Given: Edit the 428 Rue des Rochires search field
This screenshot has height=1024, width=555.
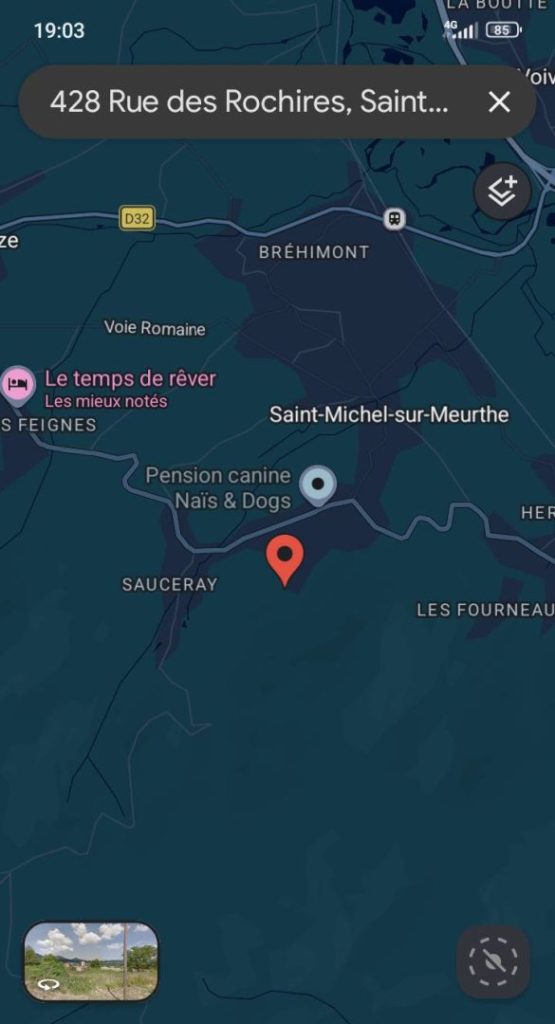Looking at the screenshot, I should [249, 102].
